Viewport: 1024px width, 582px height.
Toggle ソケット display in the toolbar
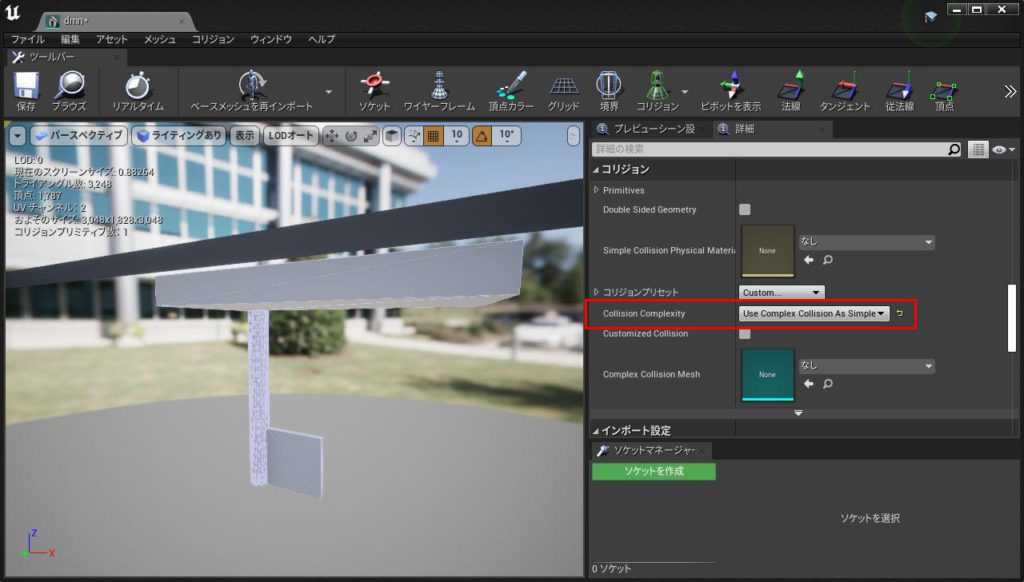click(374, 91)
